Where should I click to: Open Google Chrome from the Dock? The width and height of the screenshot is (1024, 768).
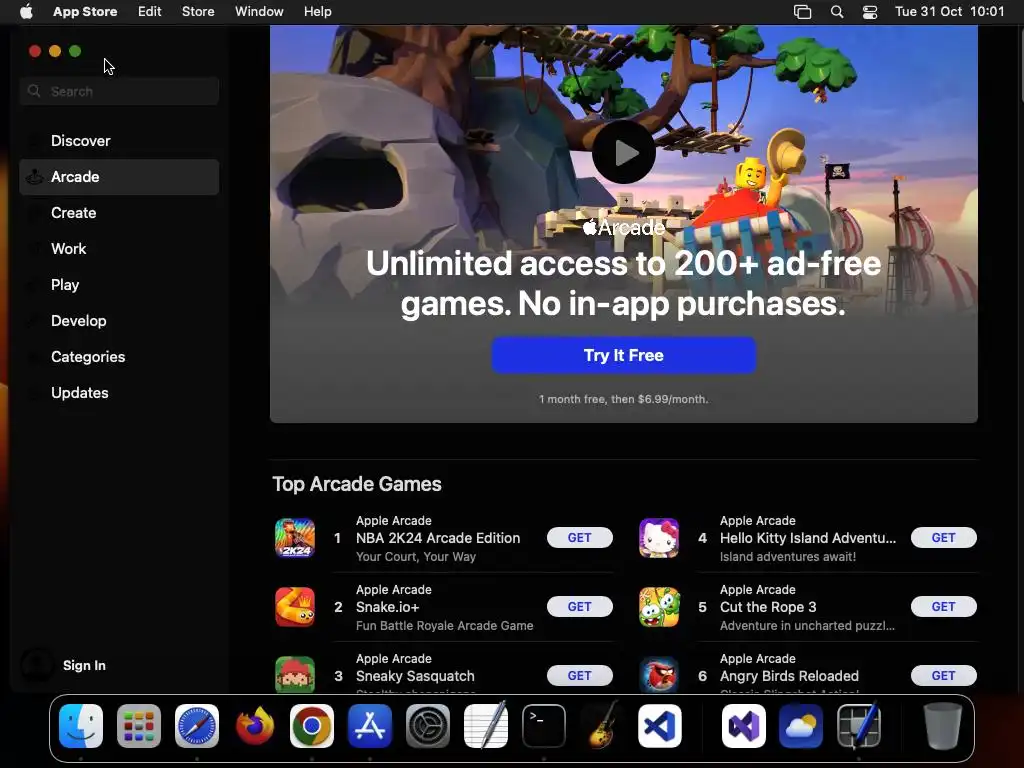coord(312,726)
